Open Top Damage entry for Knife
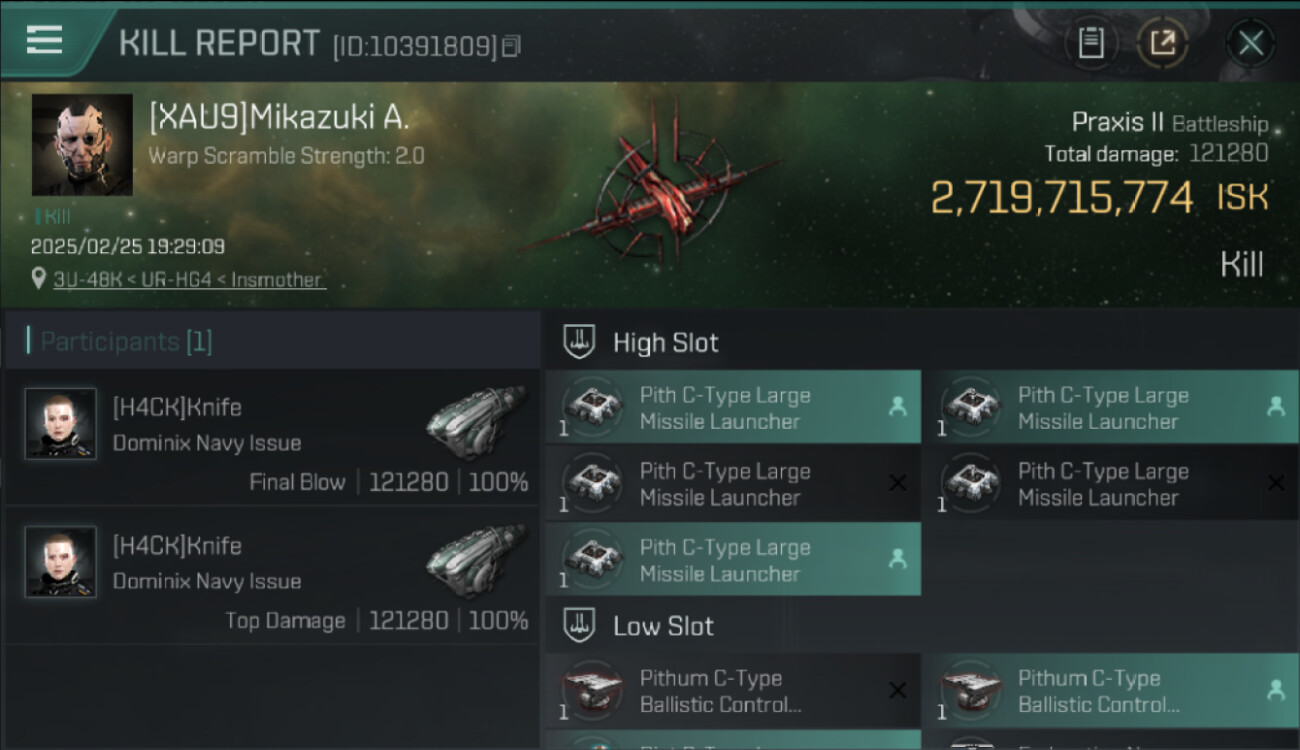 tap(272, 581)
